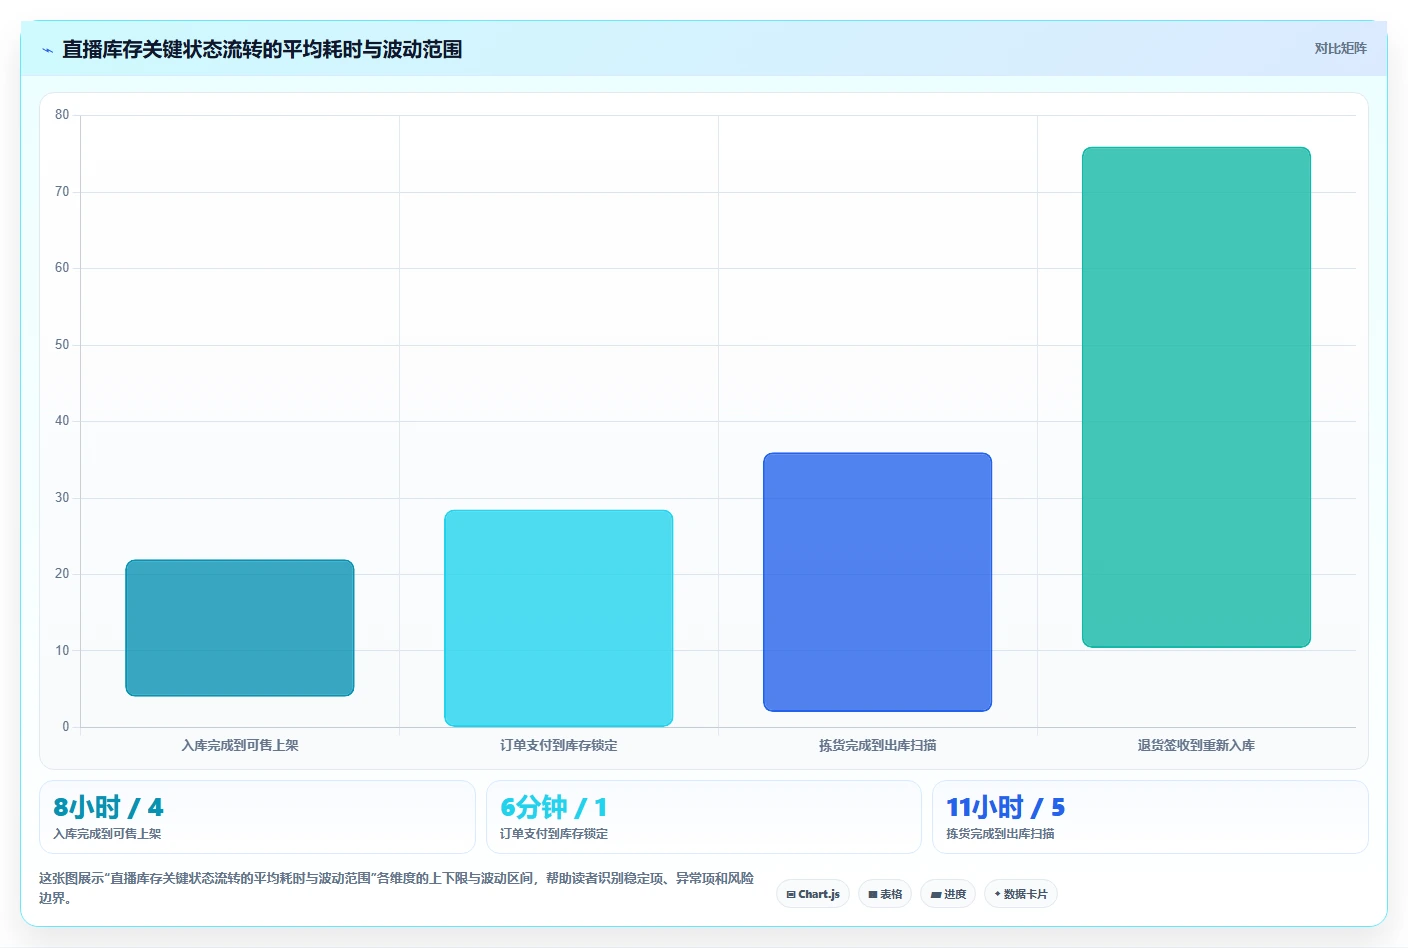Select the 进度 tag
This screenshot has height=948, width=1408.
pos(948,894)
